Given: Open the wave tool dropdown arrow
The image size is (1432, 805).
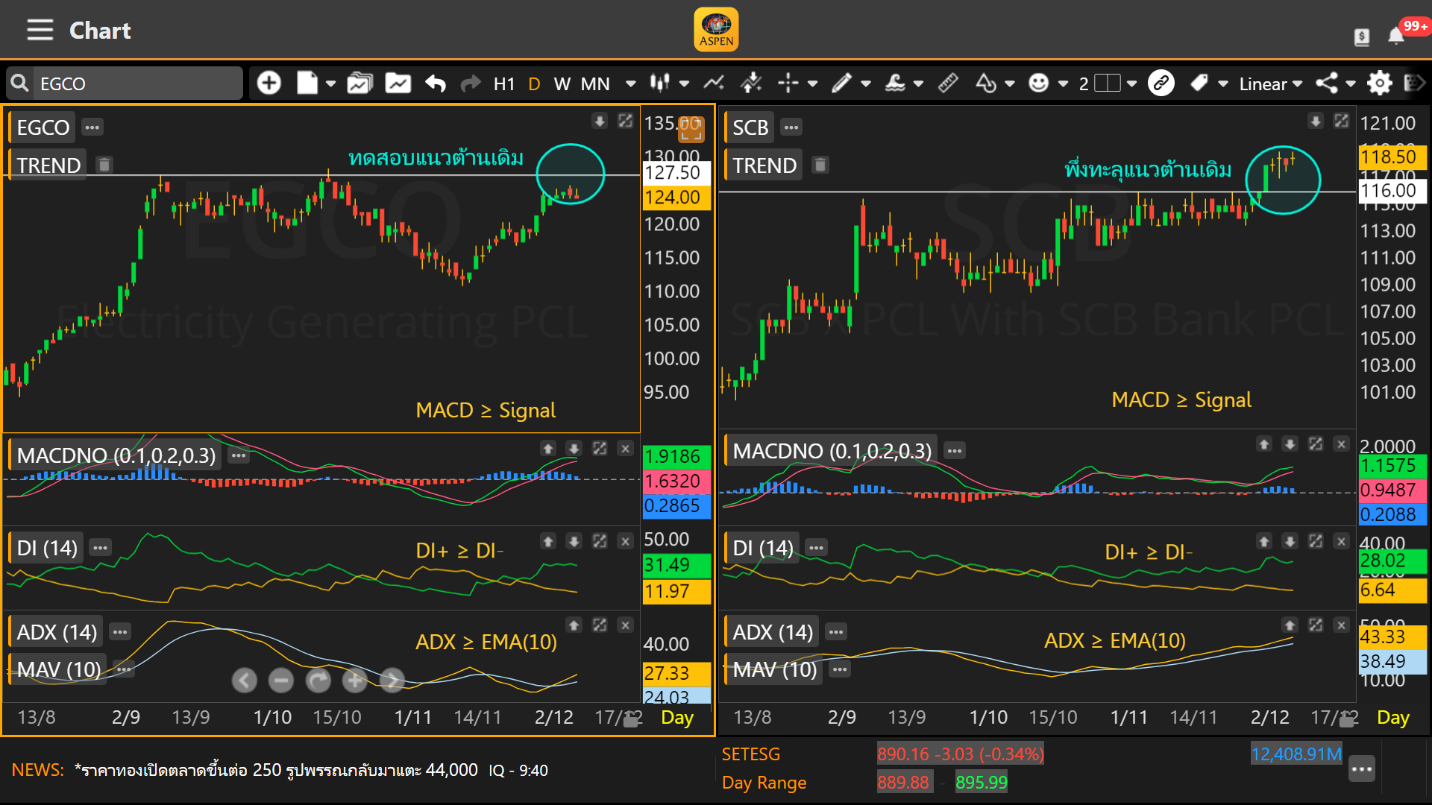Looking at the screenshot, I should pyautogui.click(x=918, y=84).
